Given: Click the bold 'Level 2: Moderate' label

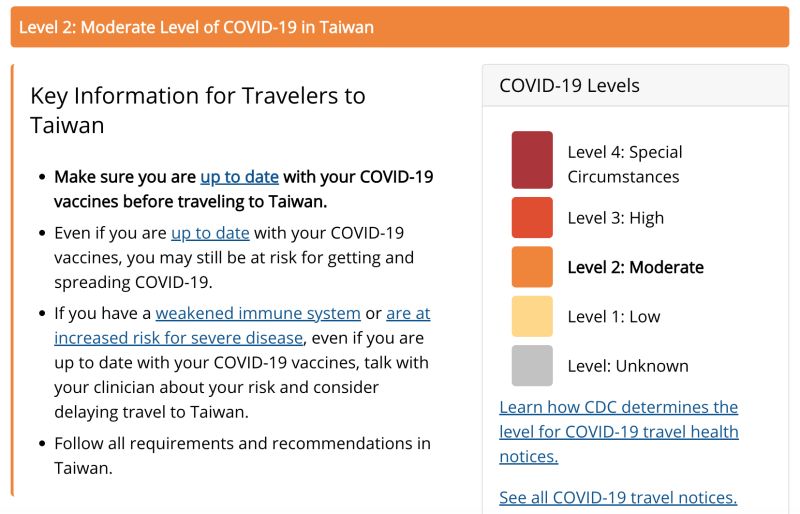Looking at the screenshot, I should point(636,267).
